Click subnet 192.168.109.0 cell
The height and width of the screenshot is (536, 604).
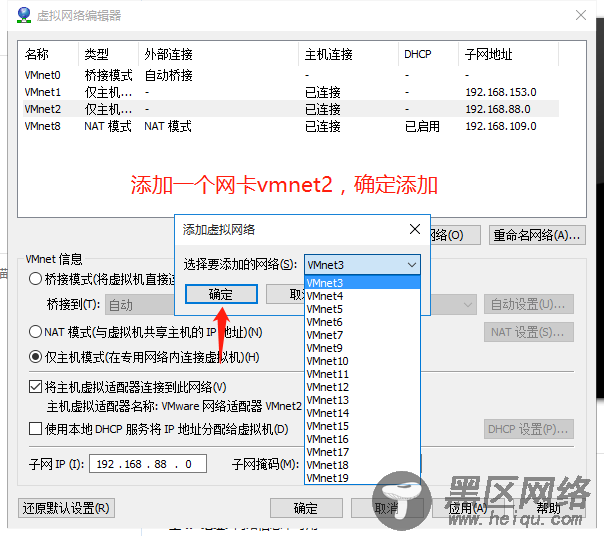(x=501, y=126)
